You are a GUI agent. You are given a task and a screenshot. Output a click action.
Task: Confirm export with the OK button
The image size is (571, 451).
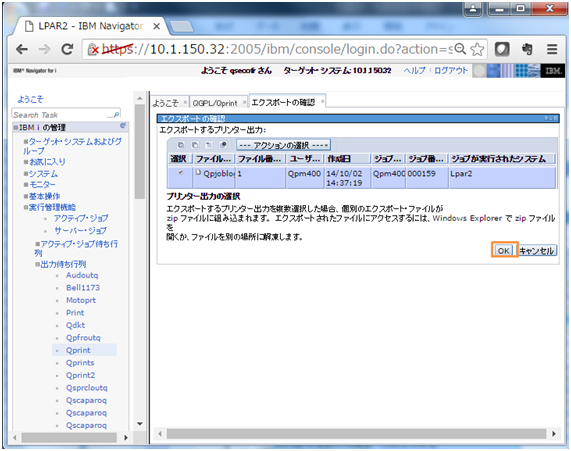(504, 250)
